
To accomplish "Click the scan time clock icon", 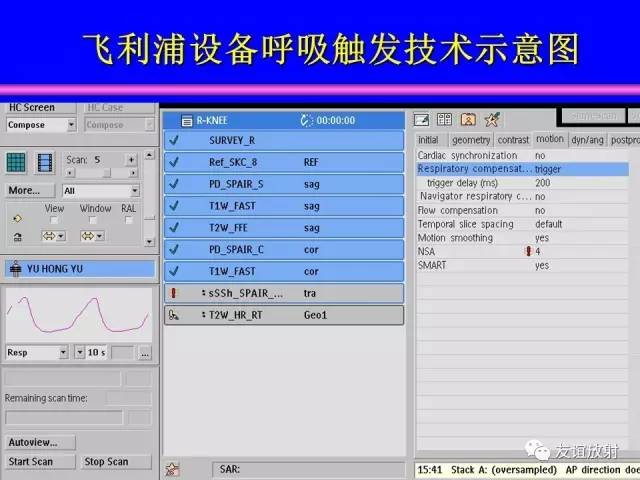I will coord(306,120).
